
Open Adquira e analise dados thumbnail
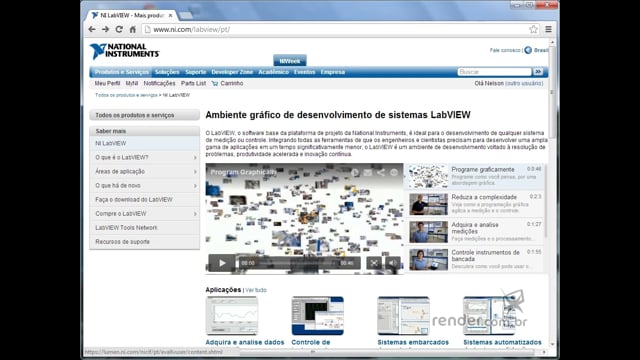pos(231,316)
